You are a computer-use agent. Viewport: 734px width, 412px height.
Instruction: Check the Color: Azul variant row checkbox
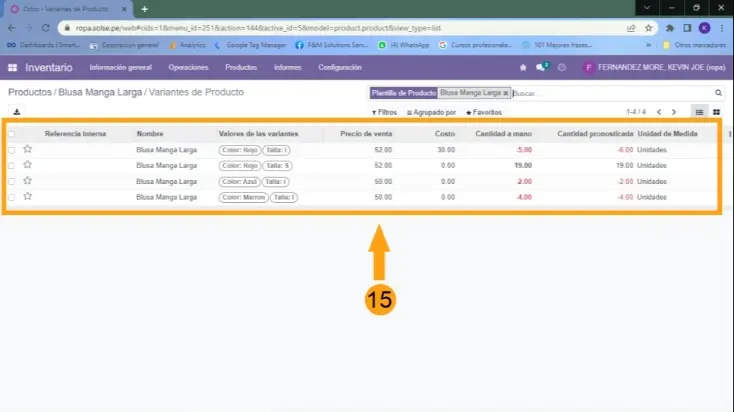[x=12, y=181]
